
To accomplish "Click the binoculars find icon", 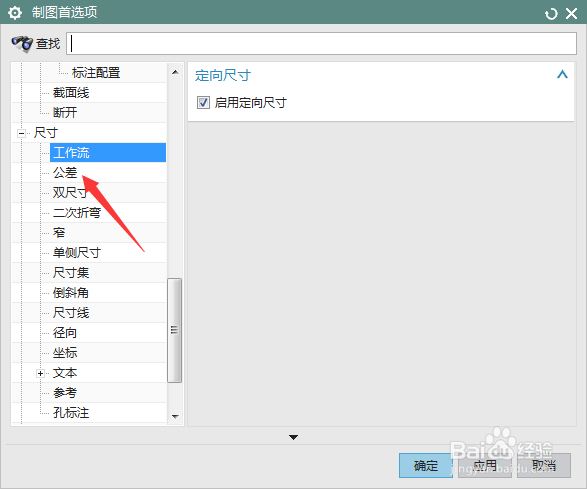I will click(x=22, y=44).
